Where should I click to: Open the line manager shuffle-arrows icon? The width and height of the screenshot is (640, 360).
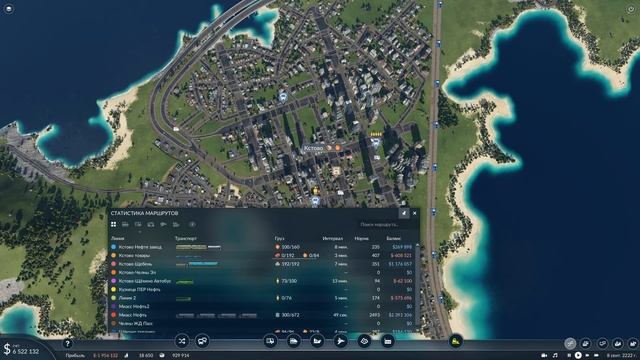click(182, 341)
